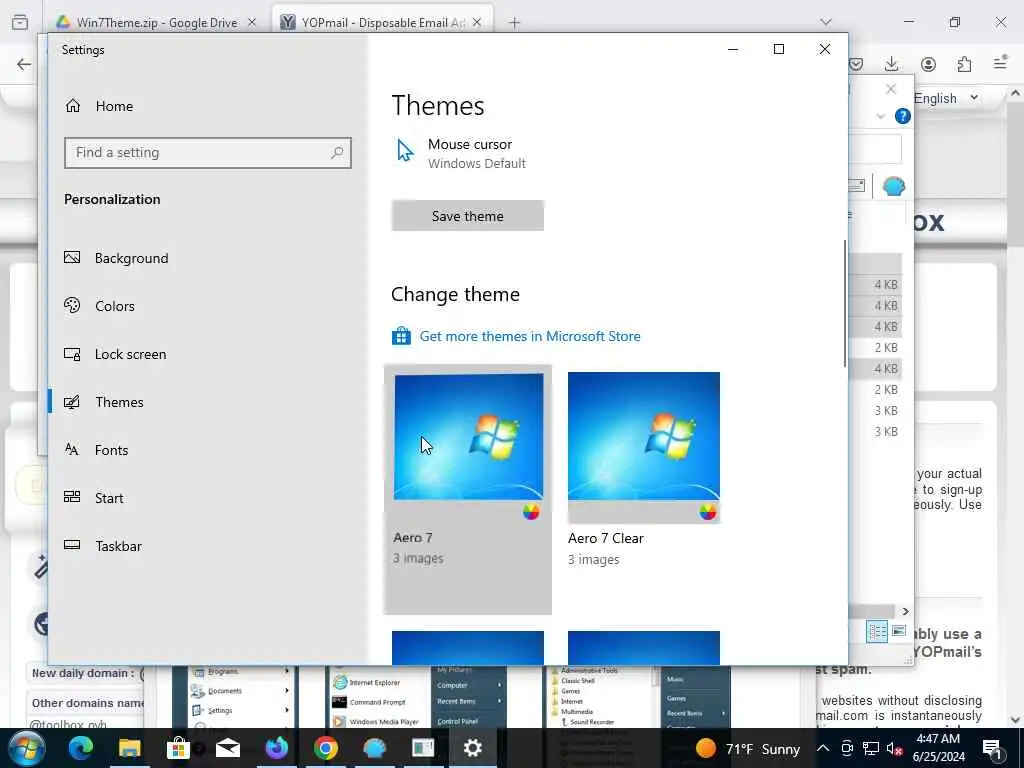The image size is (1024, 768).
Task: Click the blue help question icon
Action: (x=903, y=116)
